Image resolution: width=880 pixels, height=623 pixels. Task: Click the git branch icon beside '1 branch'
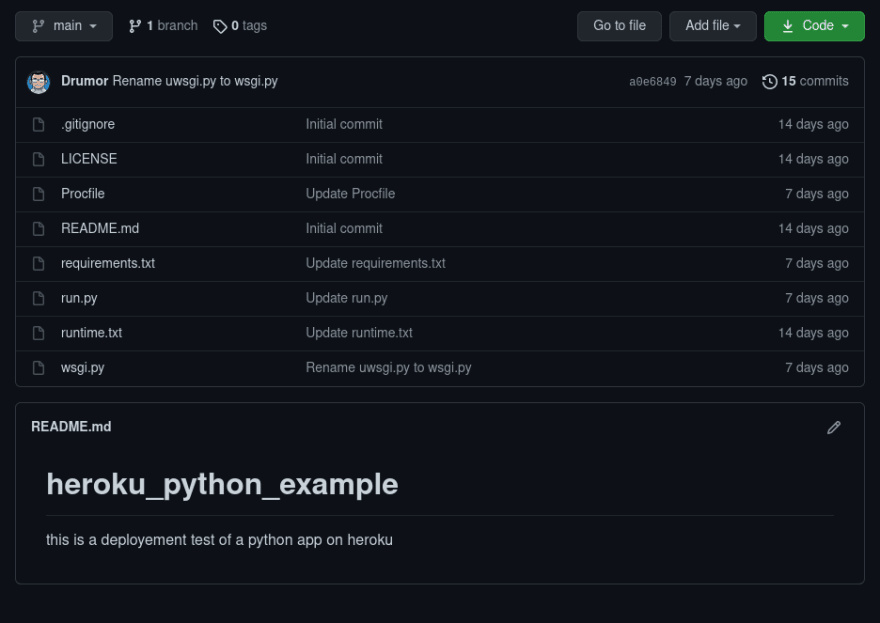coord(135,26)
